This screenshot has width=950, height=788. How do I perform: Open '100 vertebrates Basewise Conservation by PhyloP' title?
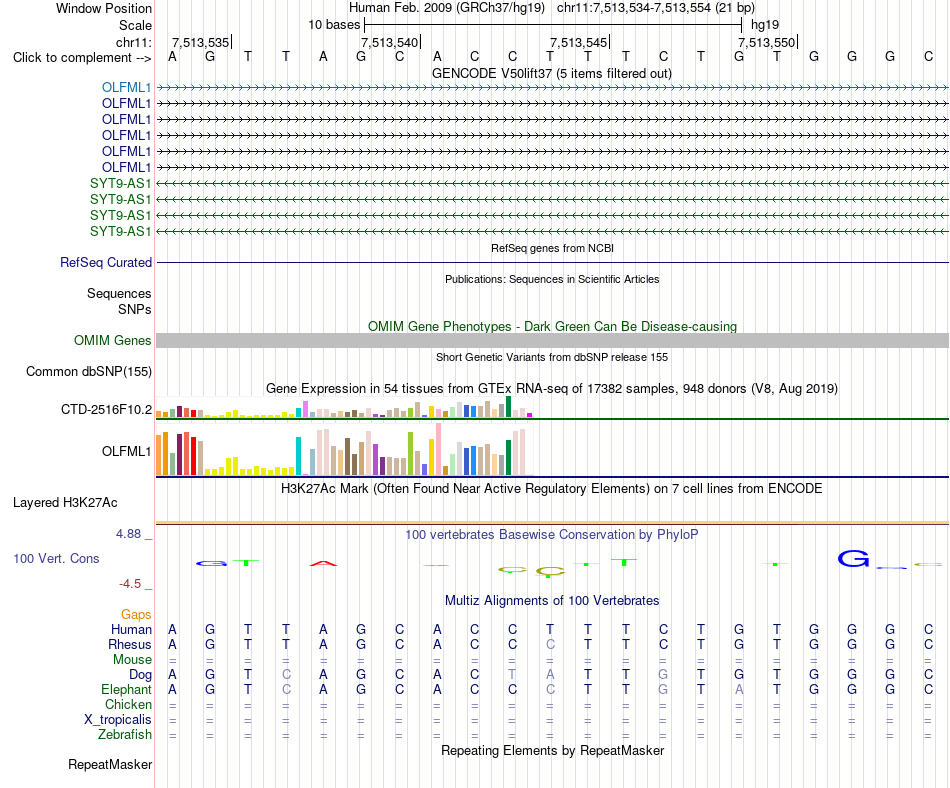(x=551, y=534)
